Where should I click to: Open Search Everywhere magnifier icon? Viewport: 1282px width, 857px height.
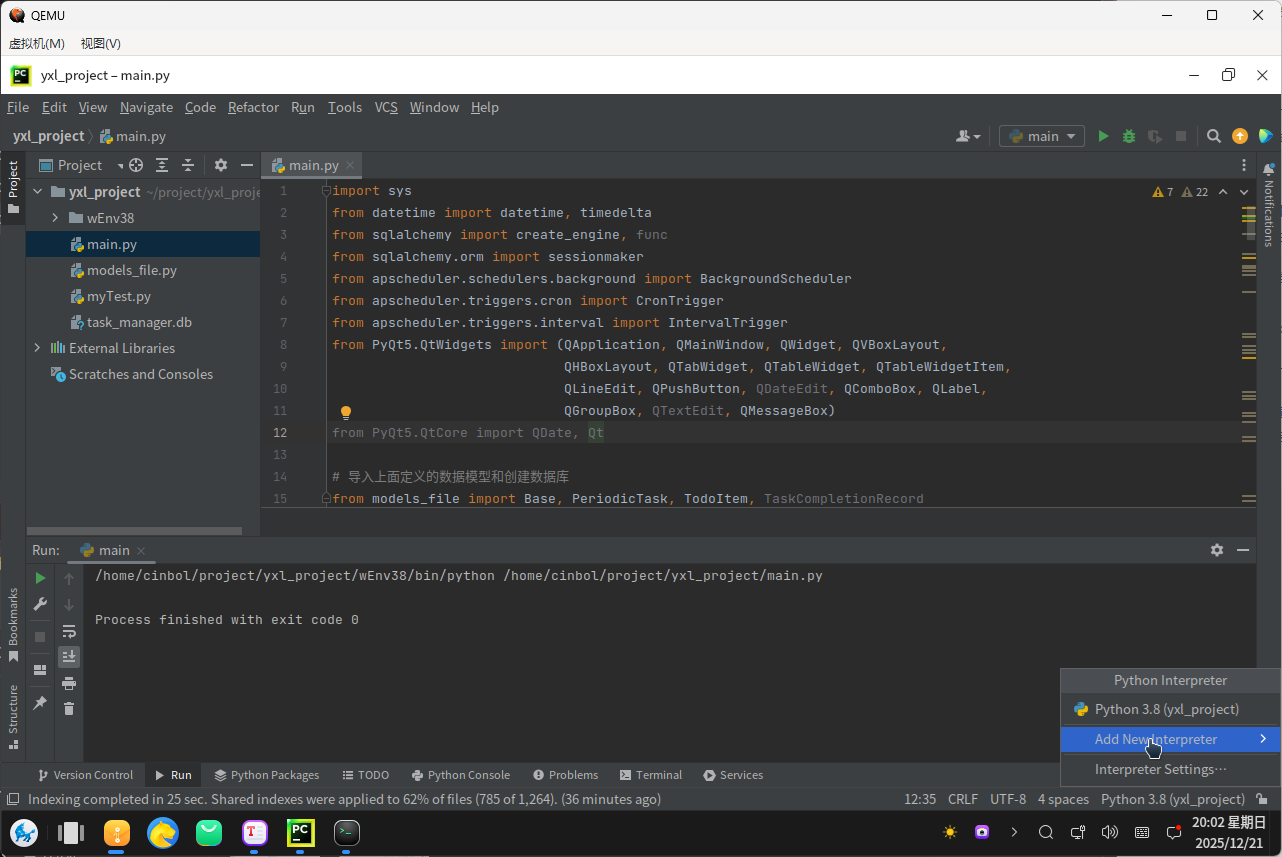pos(1213,136)
